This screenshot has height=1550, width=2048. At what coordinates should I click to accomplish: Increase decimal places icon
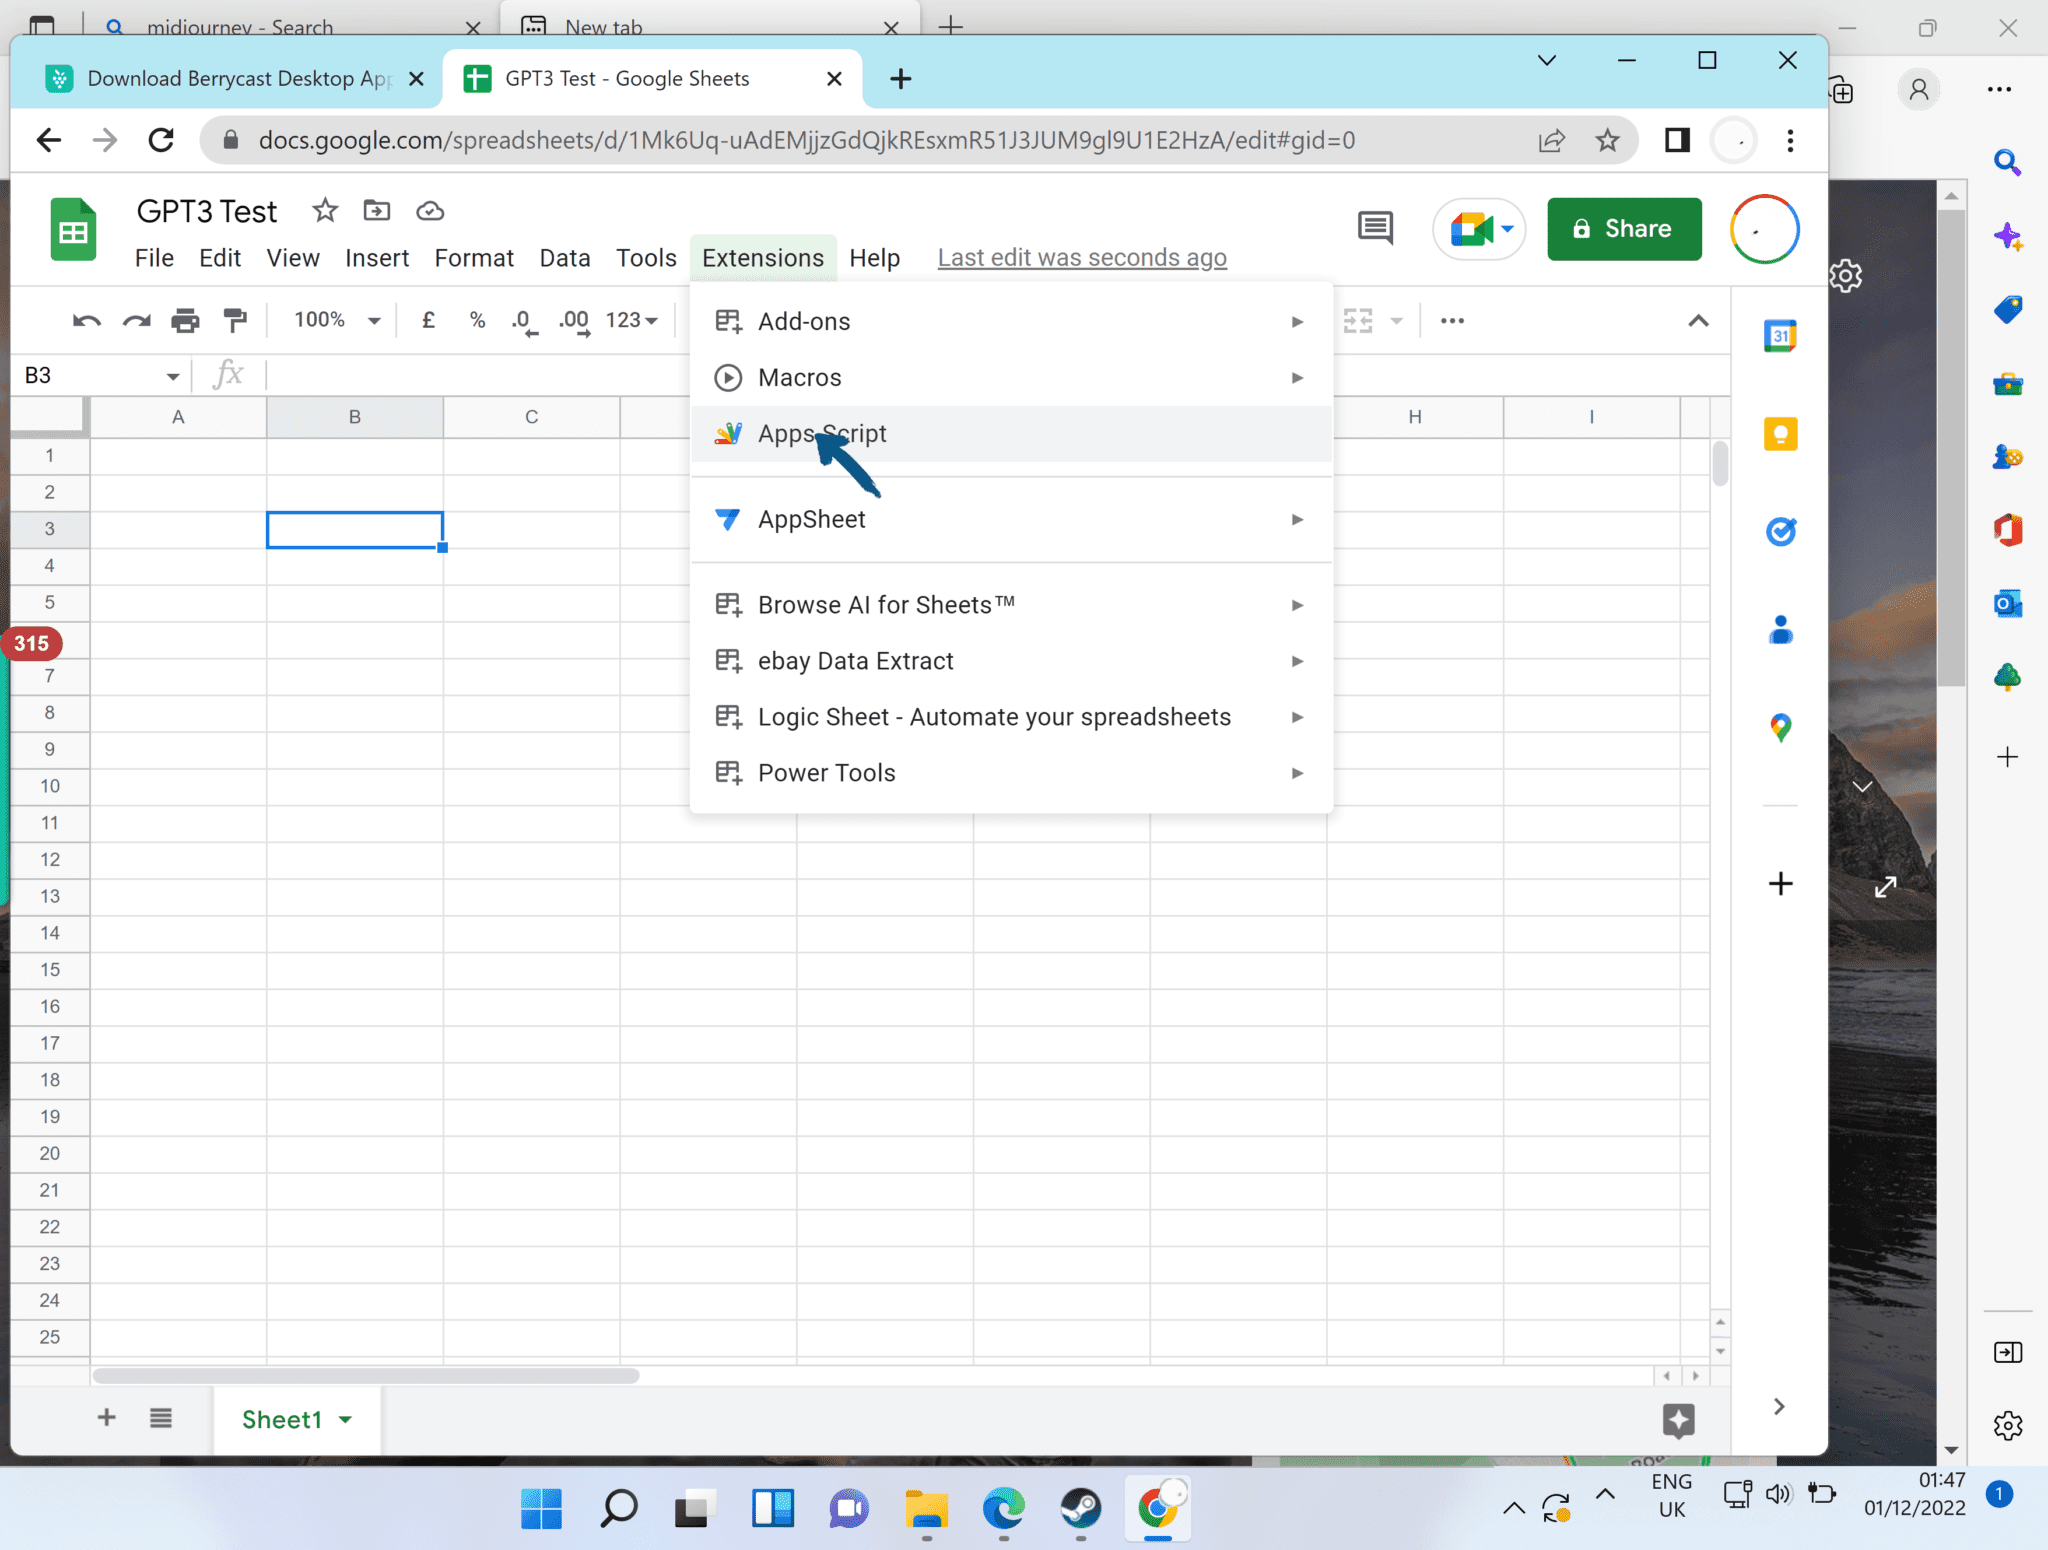(x=574, y=321)
